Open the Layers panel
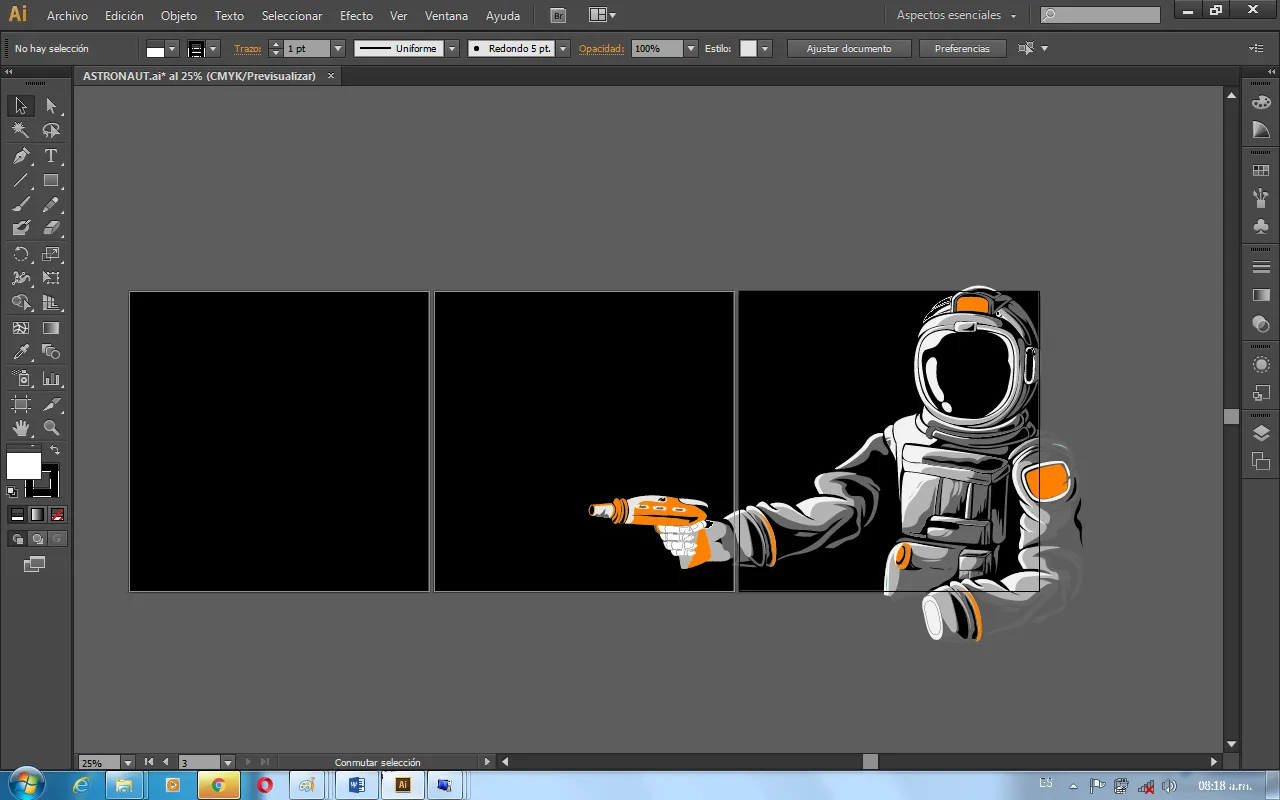Viewport: 1280px width, 800px height. 1261,433
